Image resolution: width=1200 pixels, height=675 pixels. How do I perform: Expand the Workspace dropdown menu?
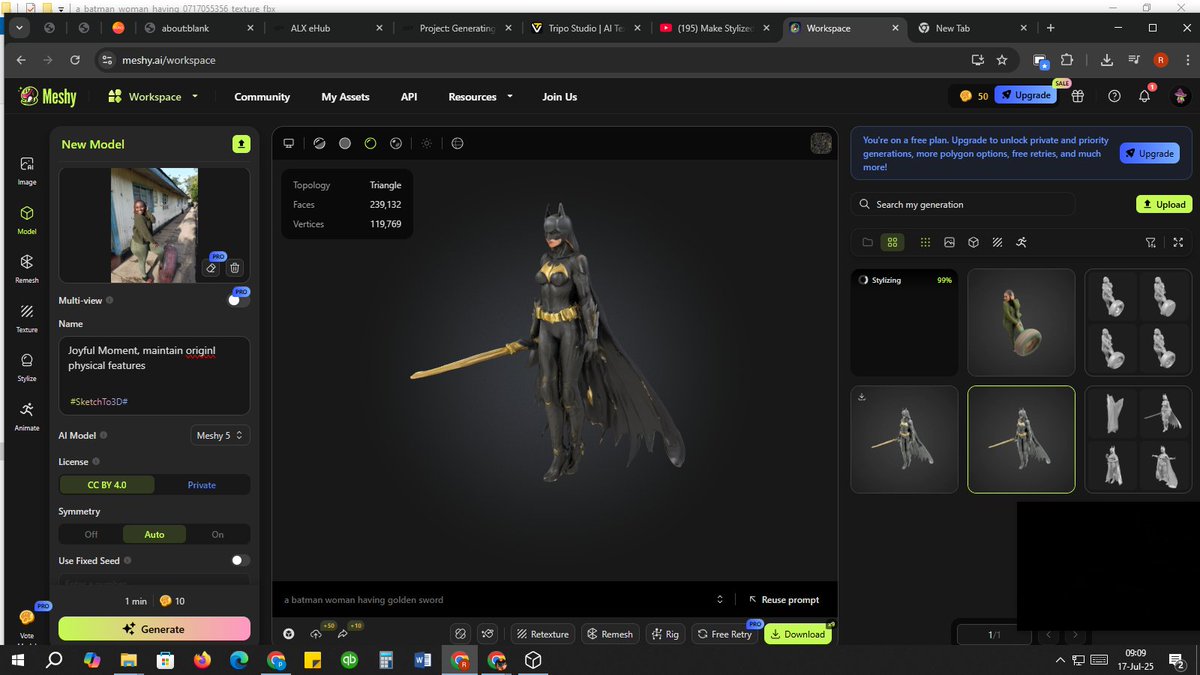pos(153,97)
